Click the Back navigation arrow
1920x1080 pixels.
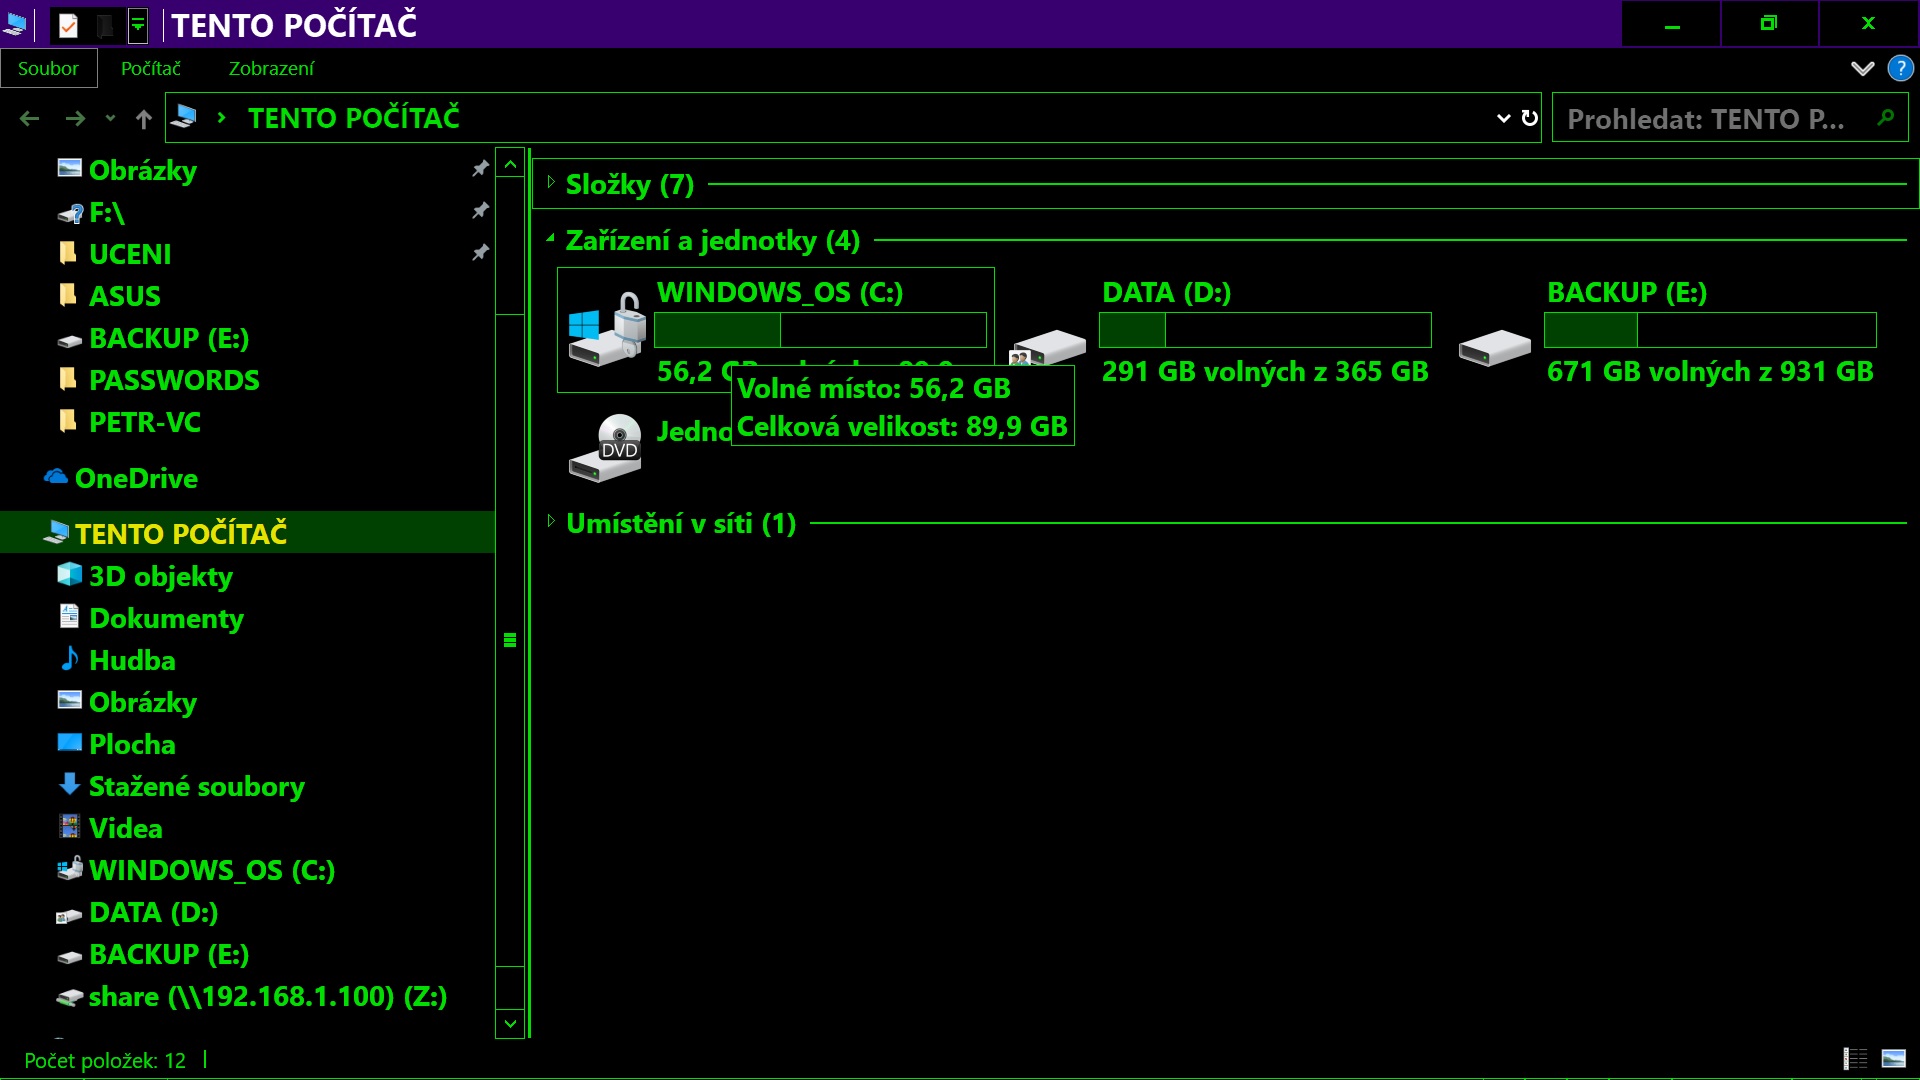pos(30,119)
